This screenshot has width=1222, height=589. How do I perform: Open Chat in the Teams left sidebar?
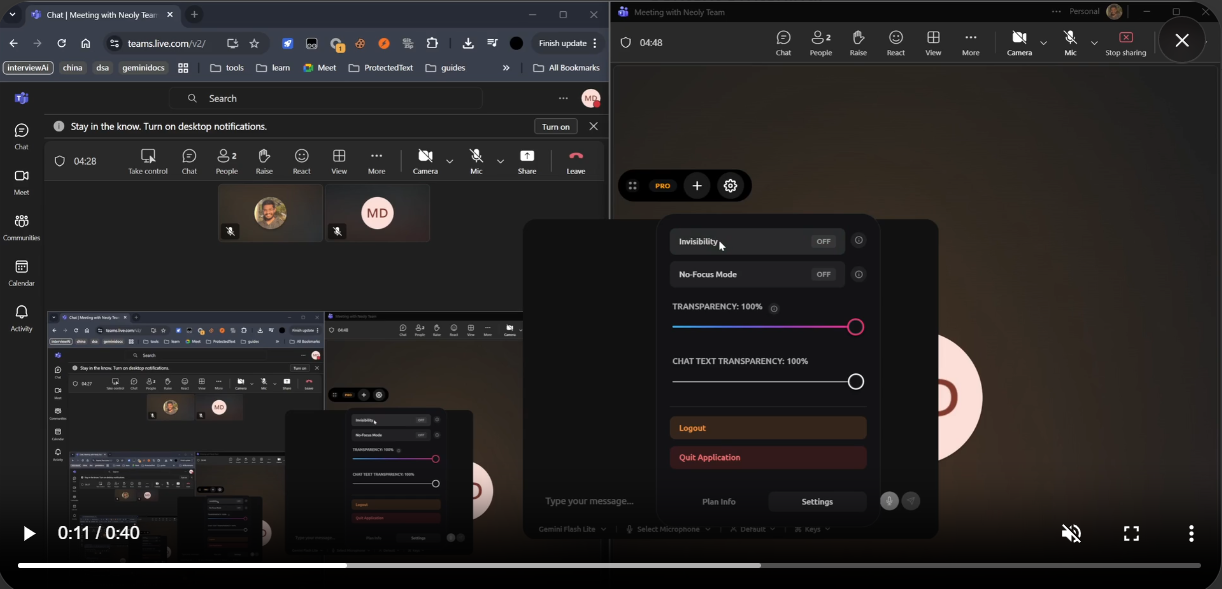pyautogui.click(x=21, y=136)
